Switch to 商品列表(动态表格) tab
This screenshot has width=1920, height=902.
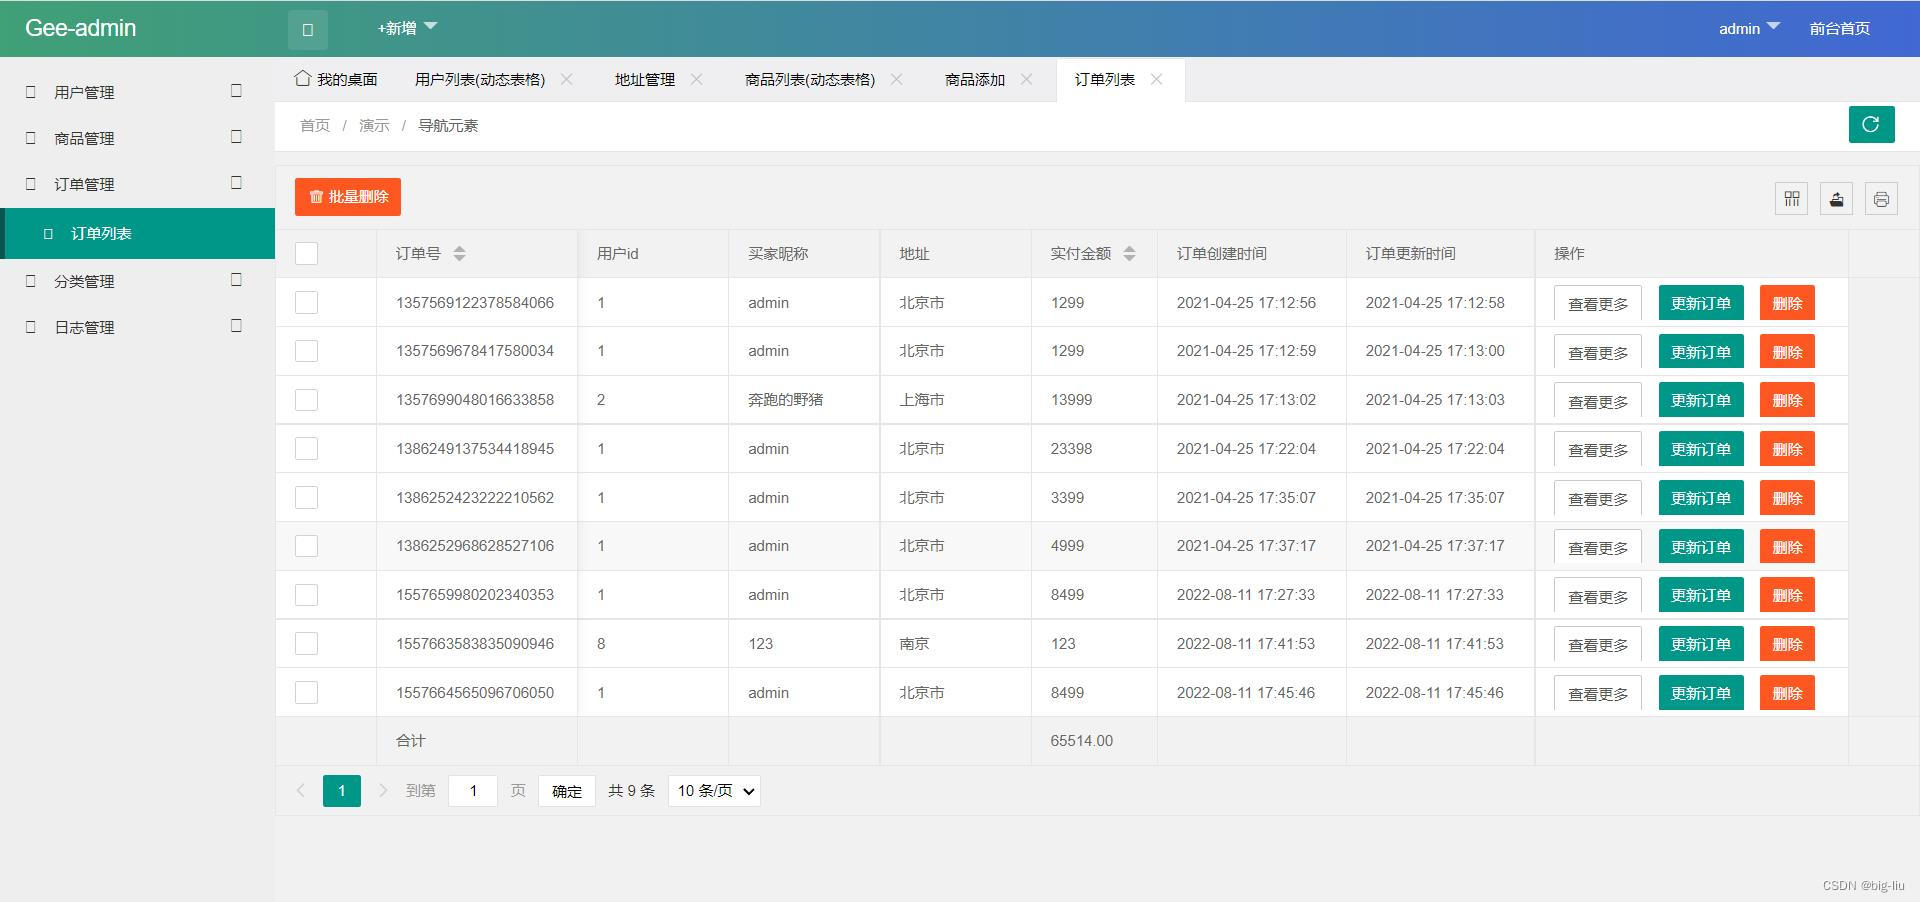810,79
